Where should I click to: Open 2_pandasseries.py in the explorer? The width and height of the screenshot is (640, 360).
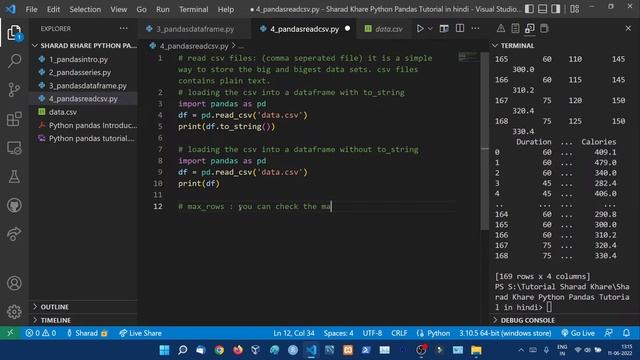tap(80, 72)
